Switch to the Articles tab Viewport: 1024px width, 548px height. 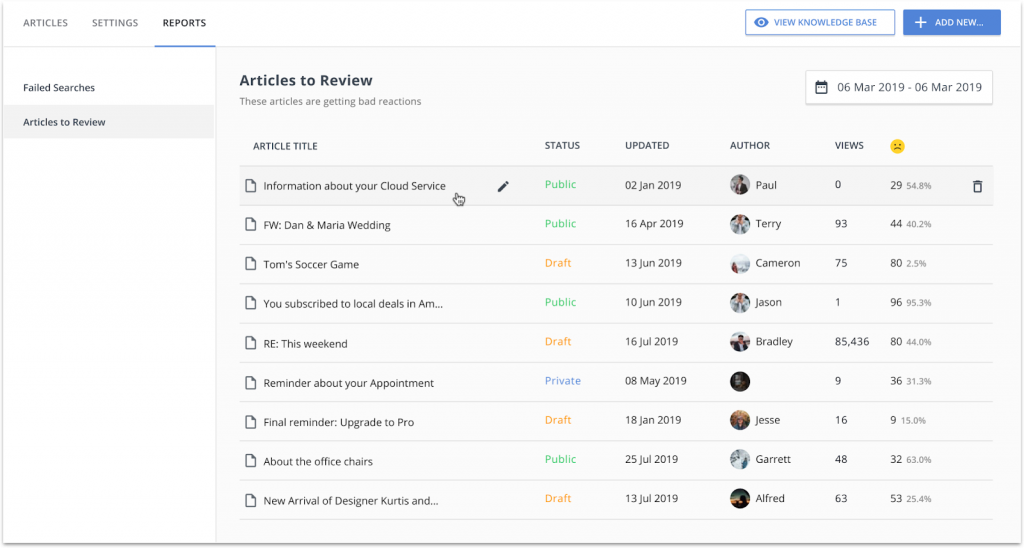pos(46,23)
